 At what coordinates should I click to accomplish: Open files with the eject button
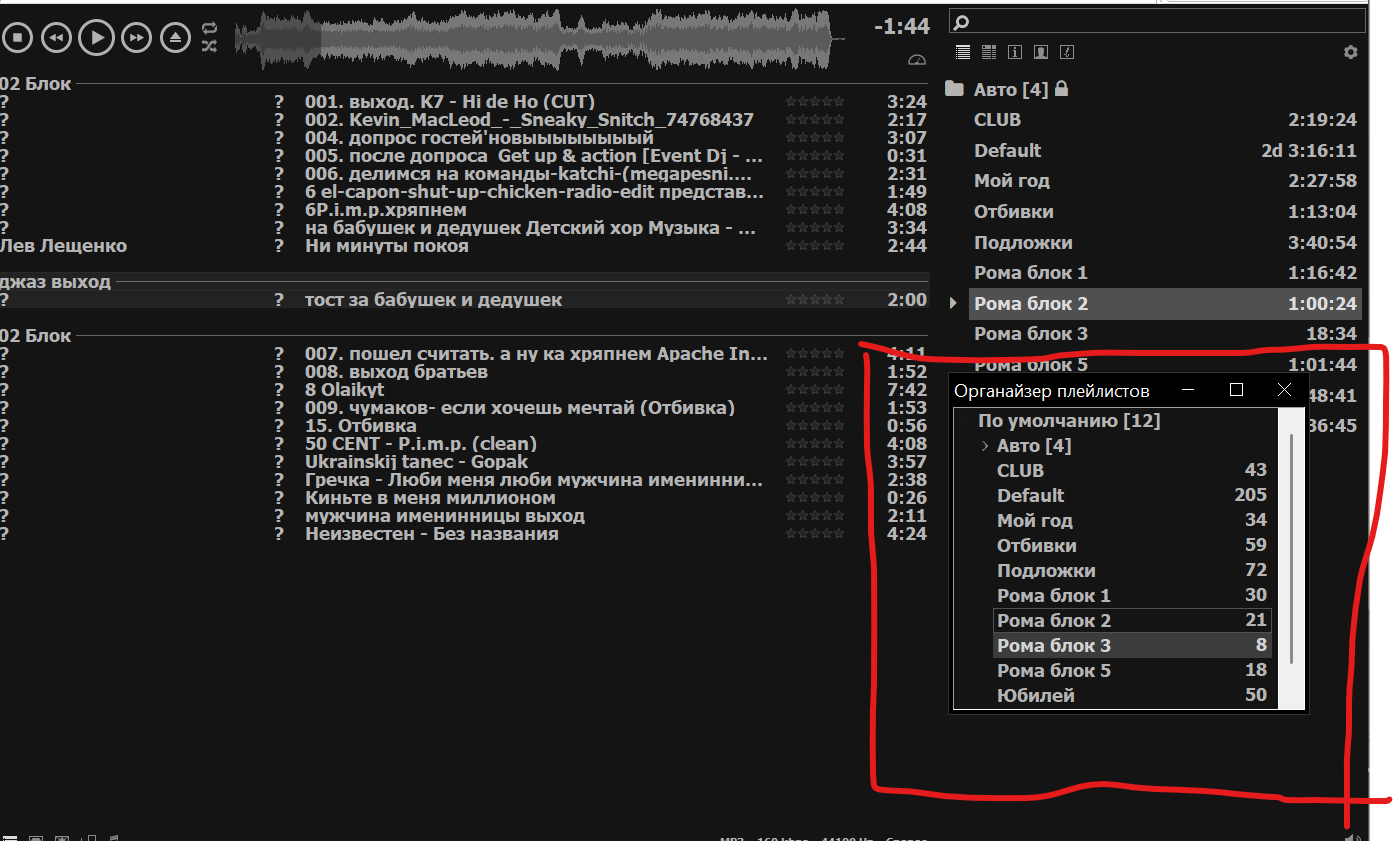[x=176, y=38]
